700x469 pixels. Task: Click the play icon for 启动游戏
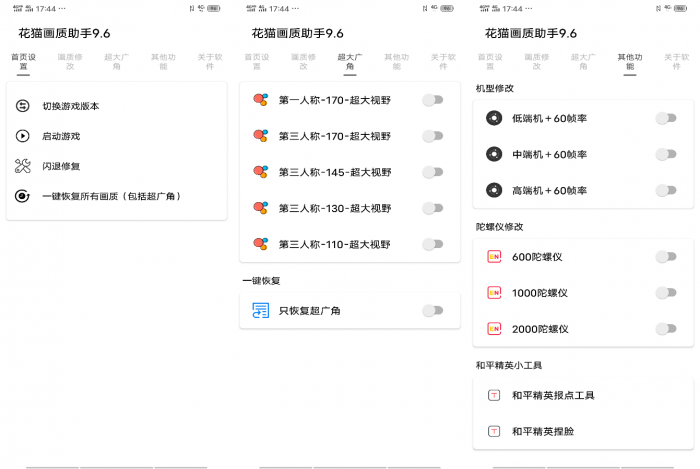pyautogui.click(x=23, y=136)
